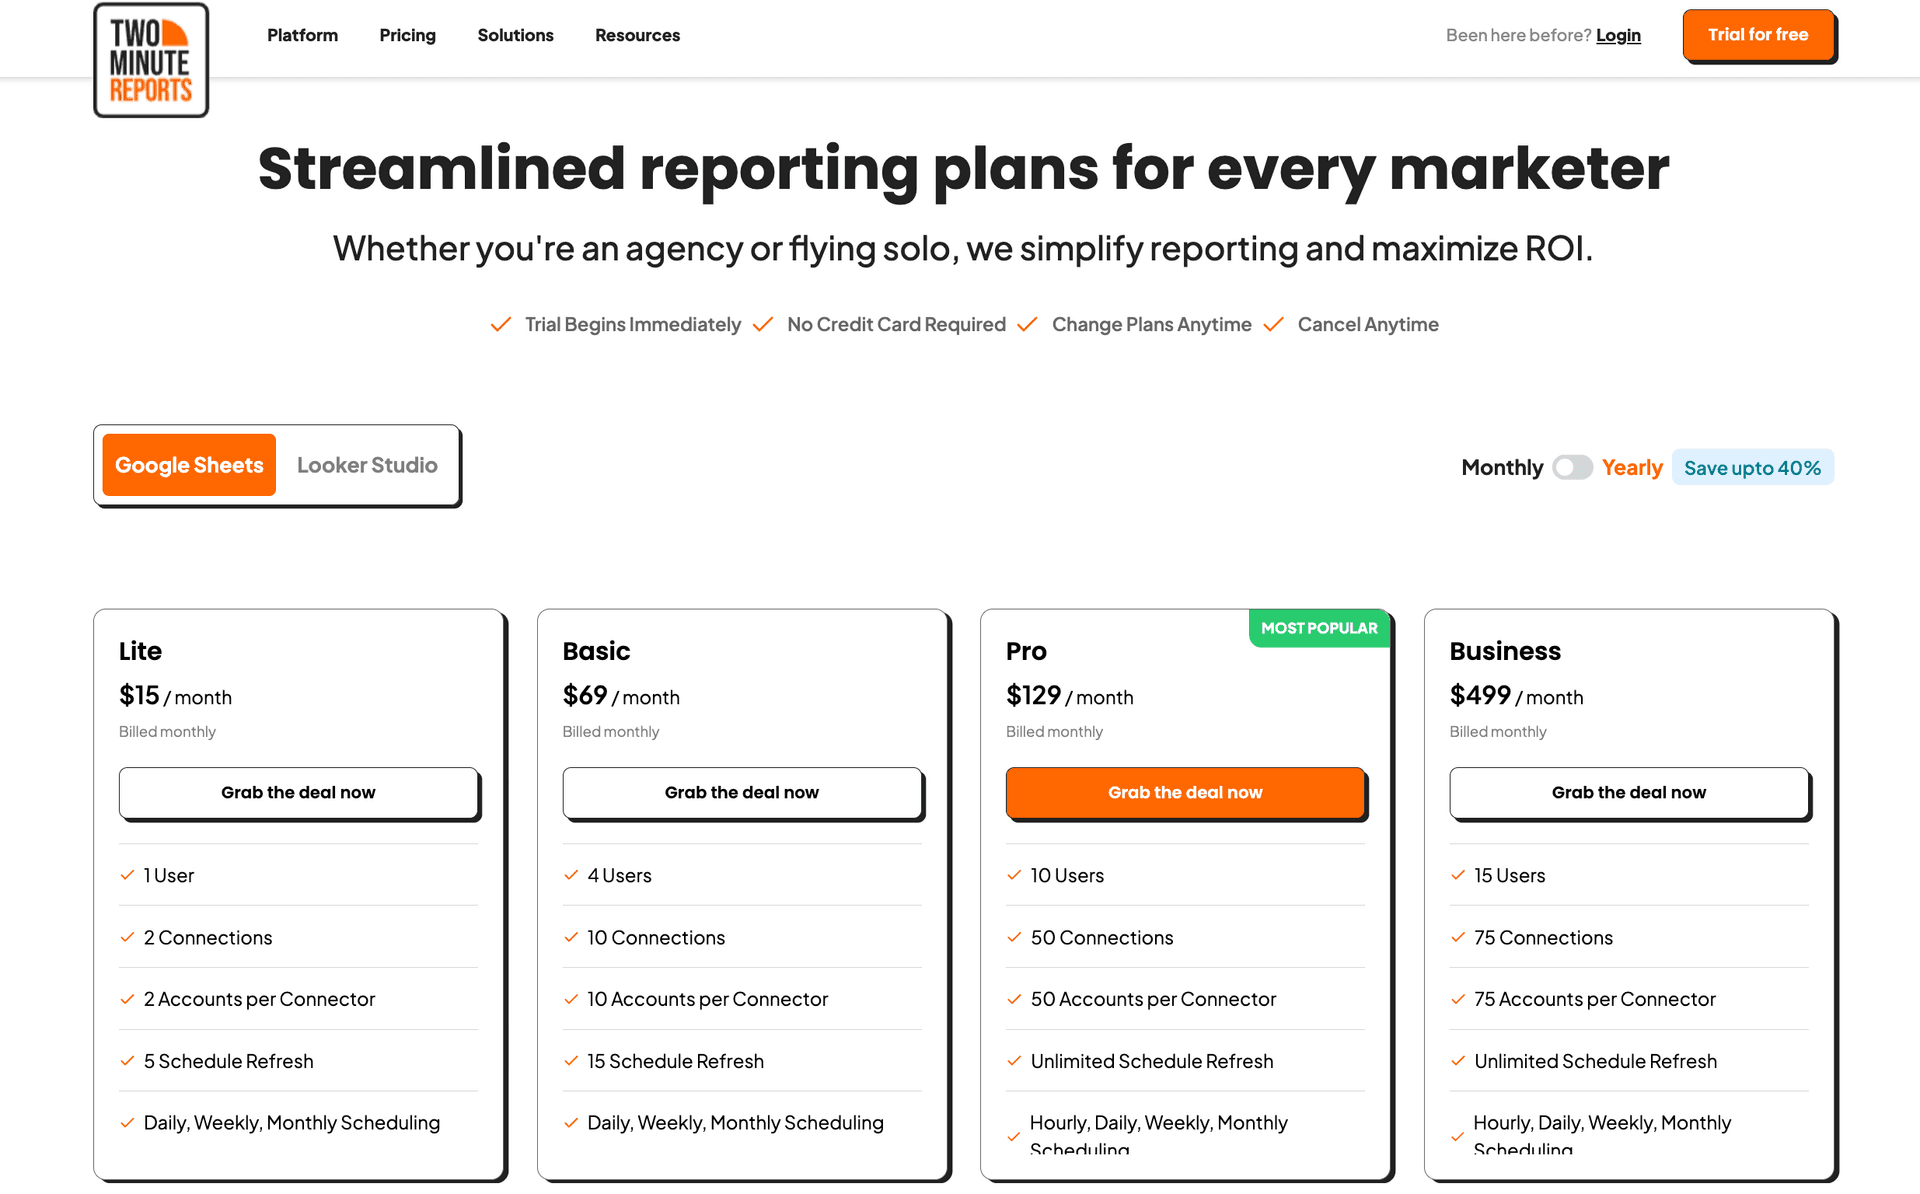This screenshot has width=1920, height=1194.
Task: Click the $129 / month price
Action: (x=1070, y=696)
